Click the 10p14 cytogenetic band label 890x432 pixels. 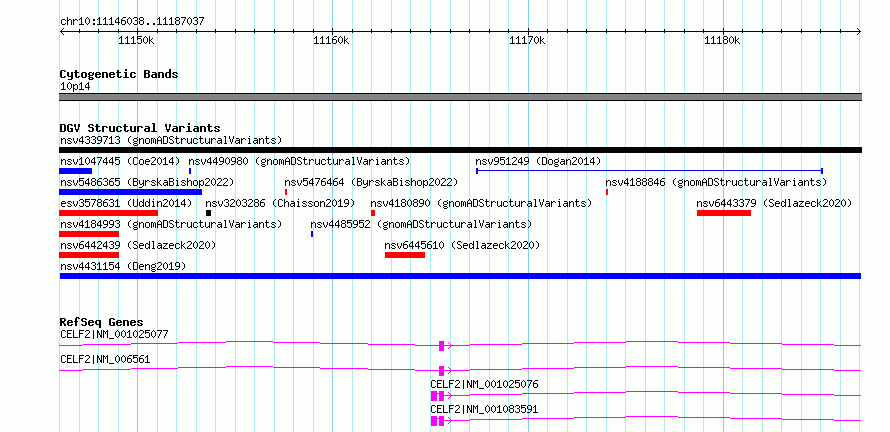(75, 87)
